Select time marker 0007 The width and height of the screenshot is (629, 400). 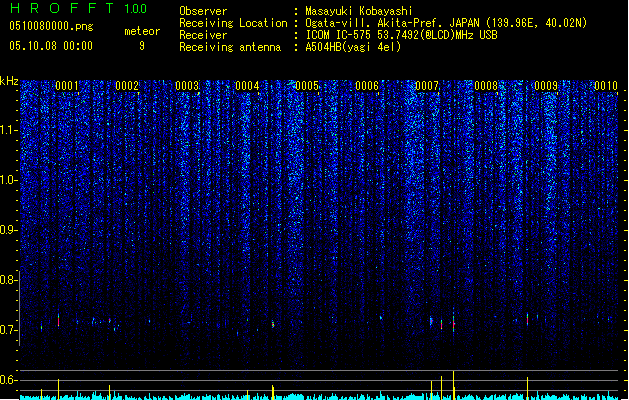point(427,85)
